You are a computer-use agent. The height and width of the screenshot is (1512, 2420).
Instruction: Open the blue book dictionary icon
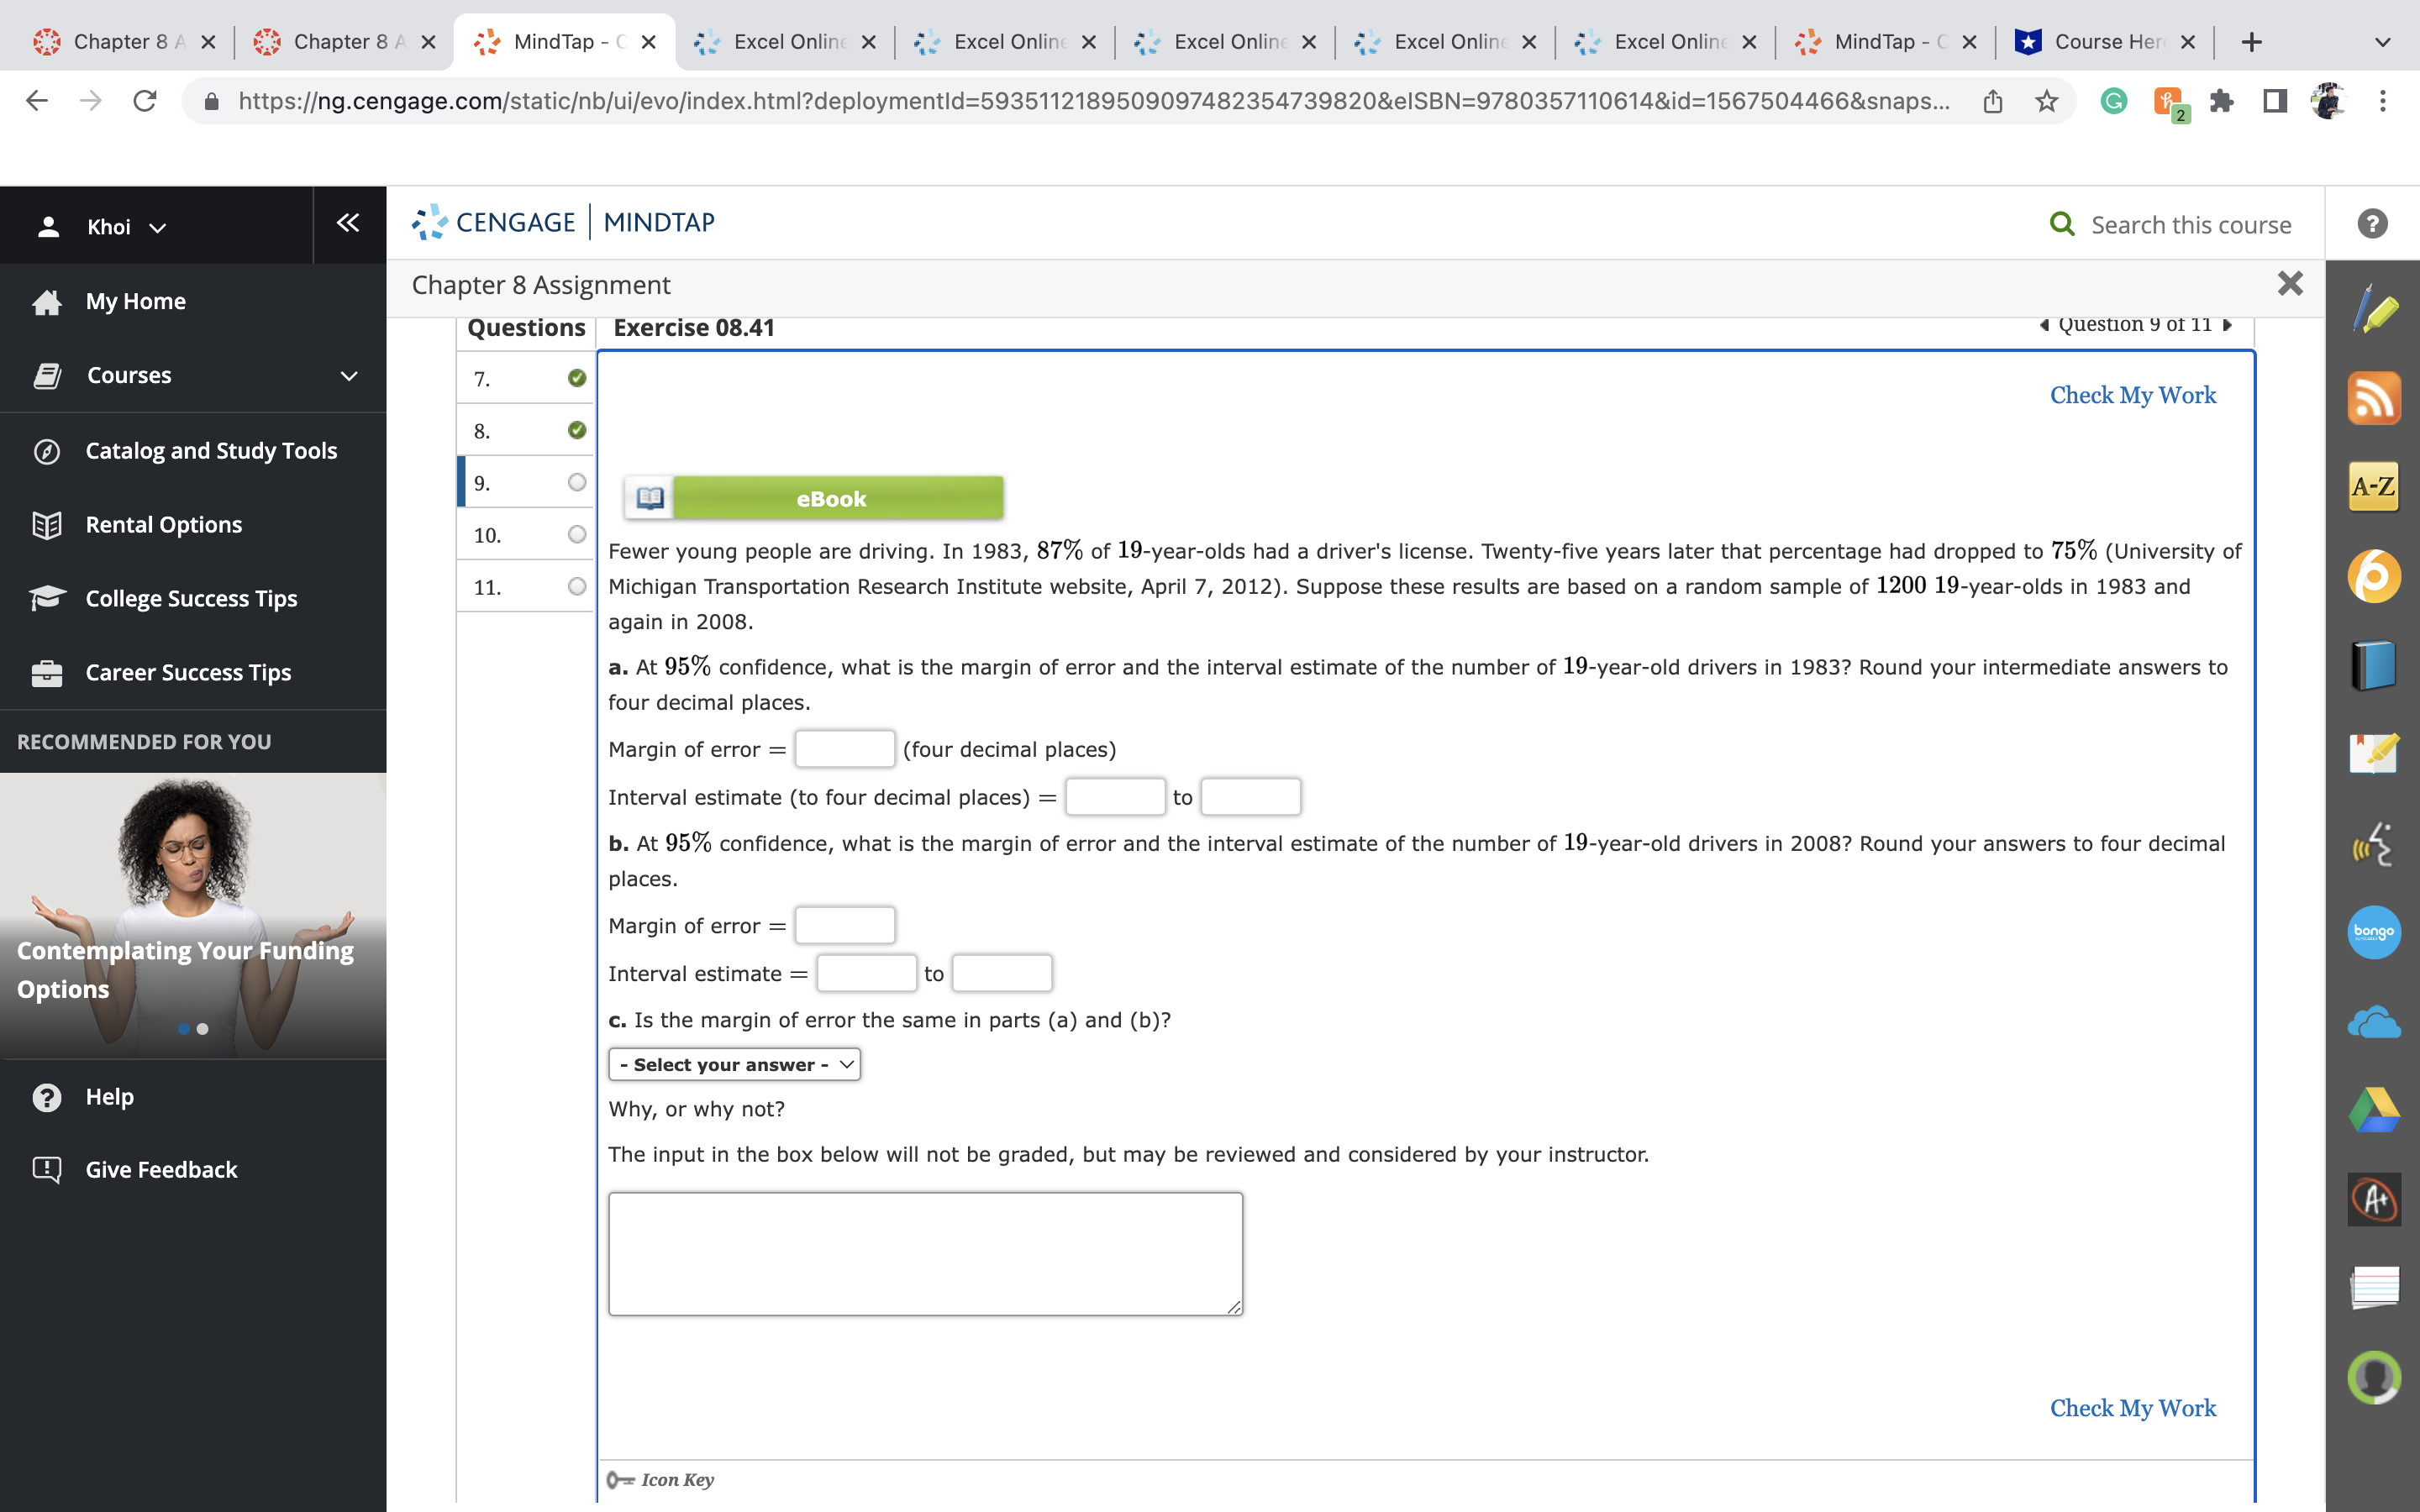tap(2373, 665)
